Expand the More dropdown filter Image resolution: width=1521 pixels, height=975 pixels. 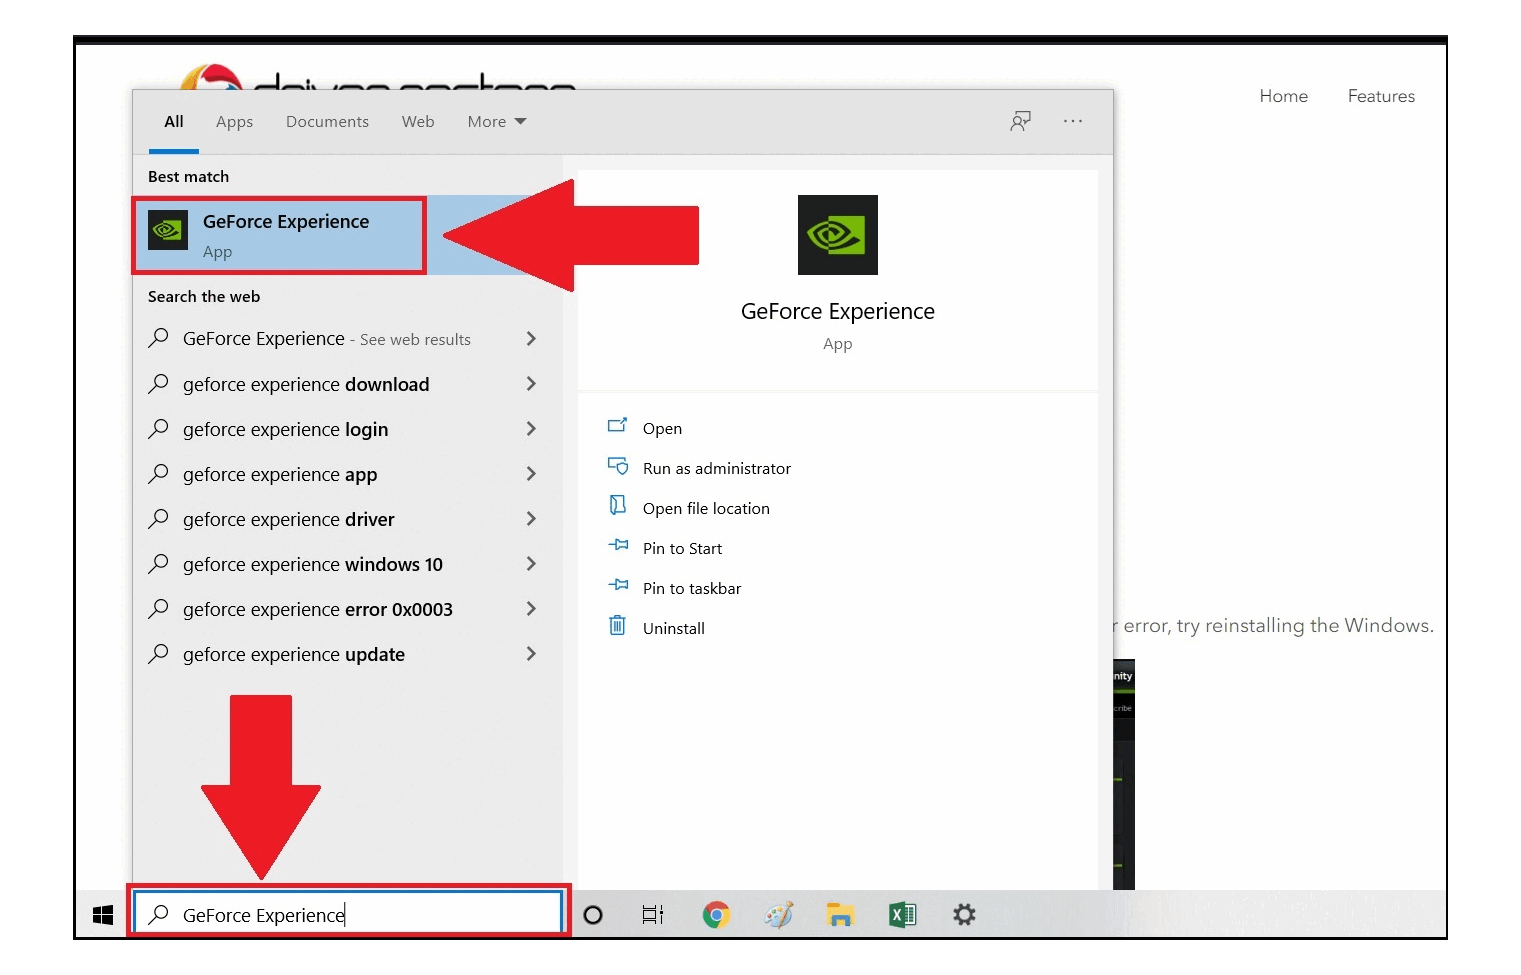pos(497,122)
